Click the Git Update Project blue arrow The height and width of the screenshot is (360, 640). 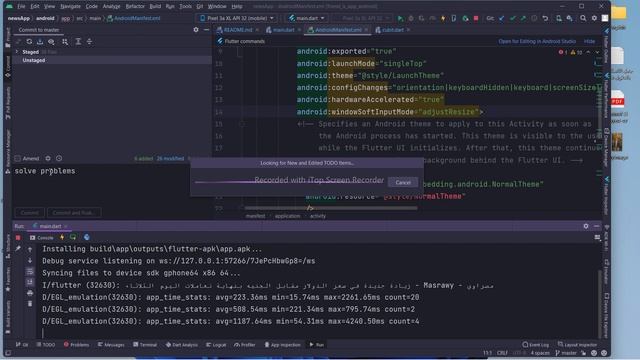click(x=502, y=18)
